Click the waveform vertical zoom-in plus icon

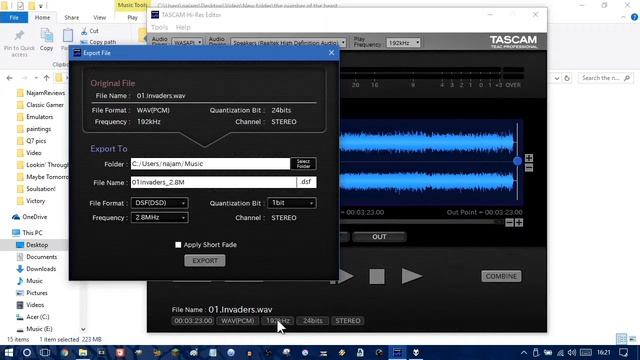pos(529,158)
